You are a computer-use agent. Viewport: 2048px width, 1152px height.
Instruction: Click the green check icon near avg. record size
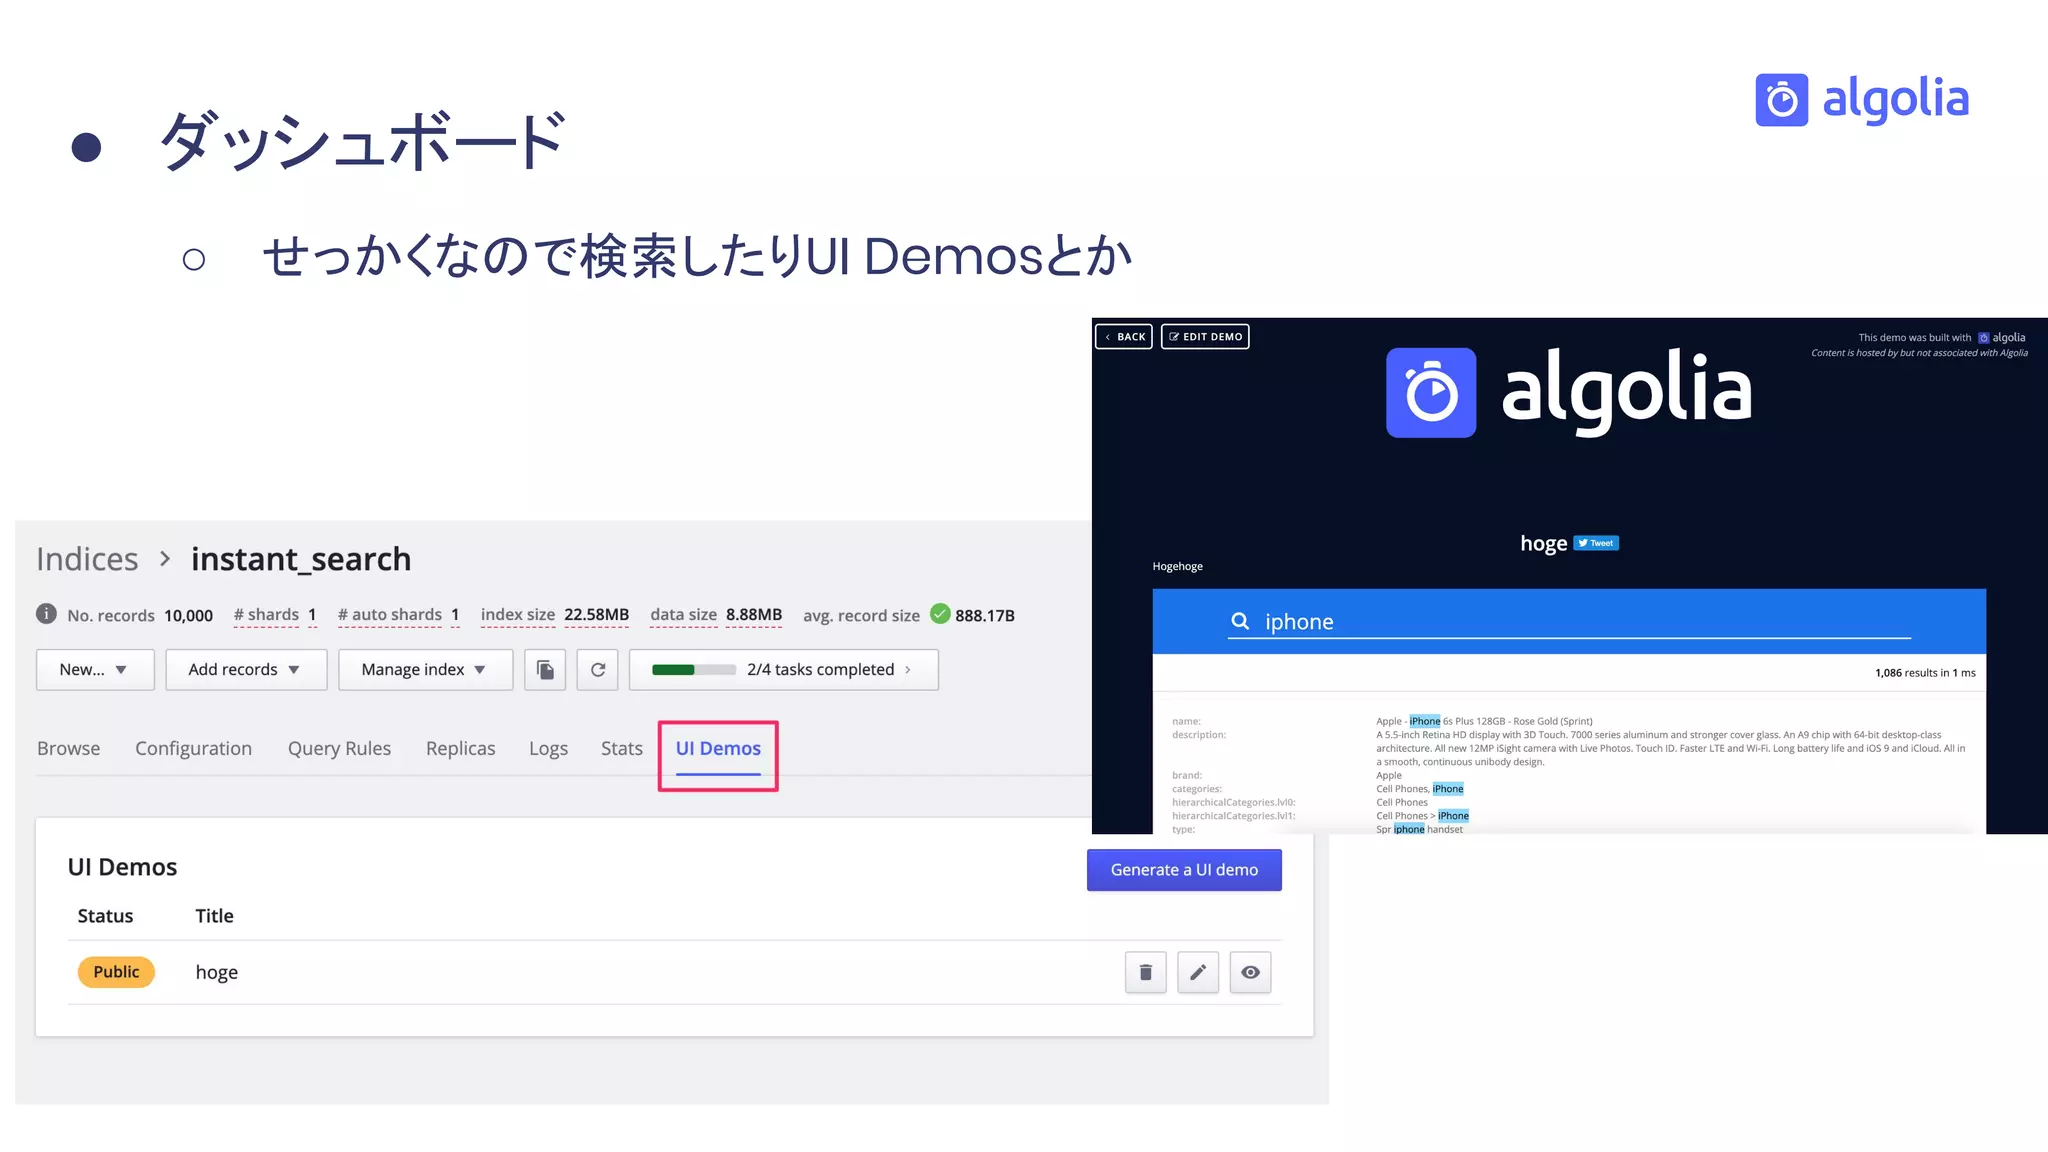(940, 614)
